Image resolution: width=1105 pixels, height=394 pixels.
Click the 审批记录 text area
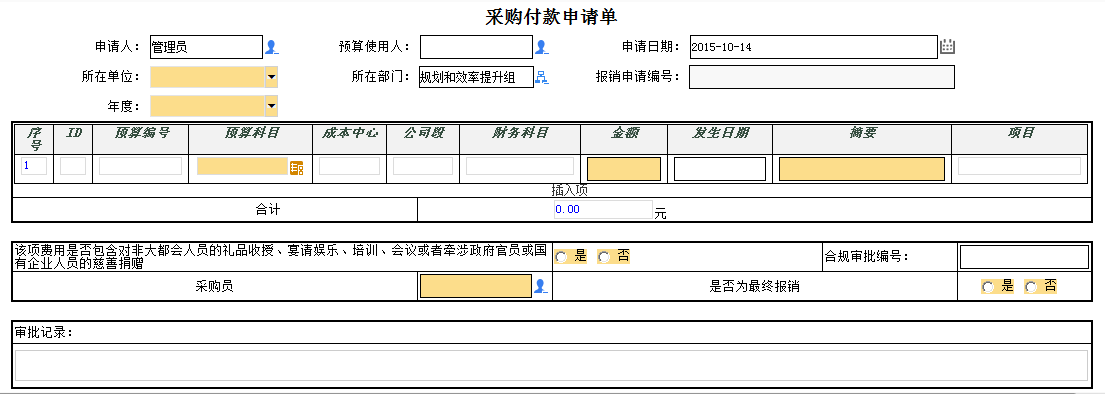click(551, 366)
